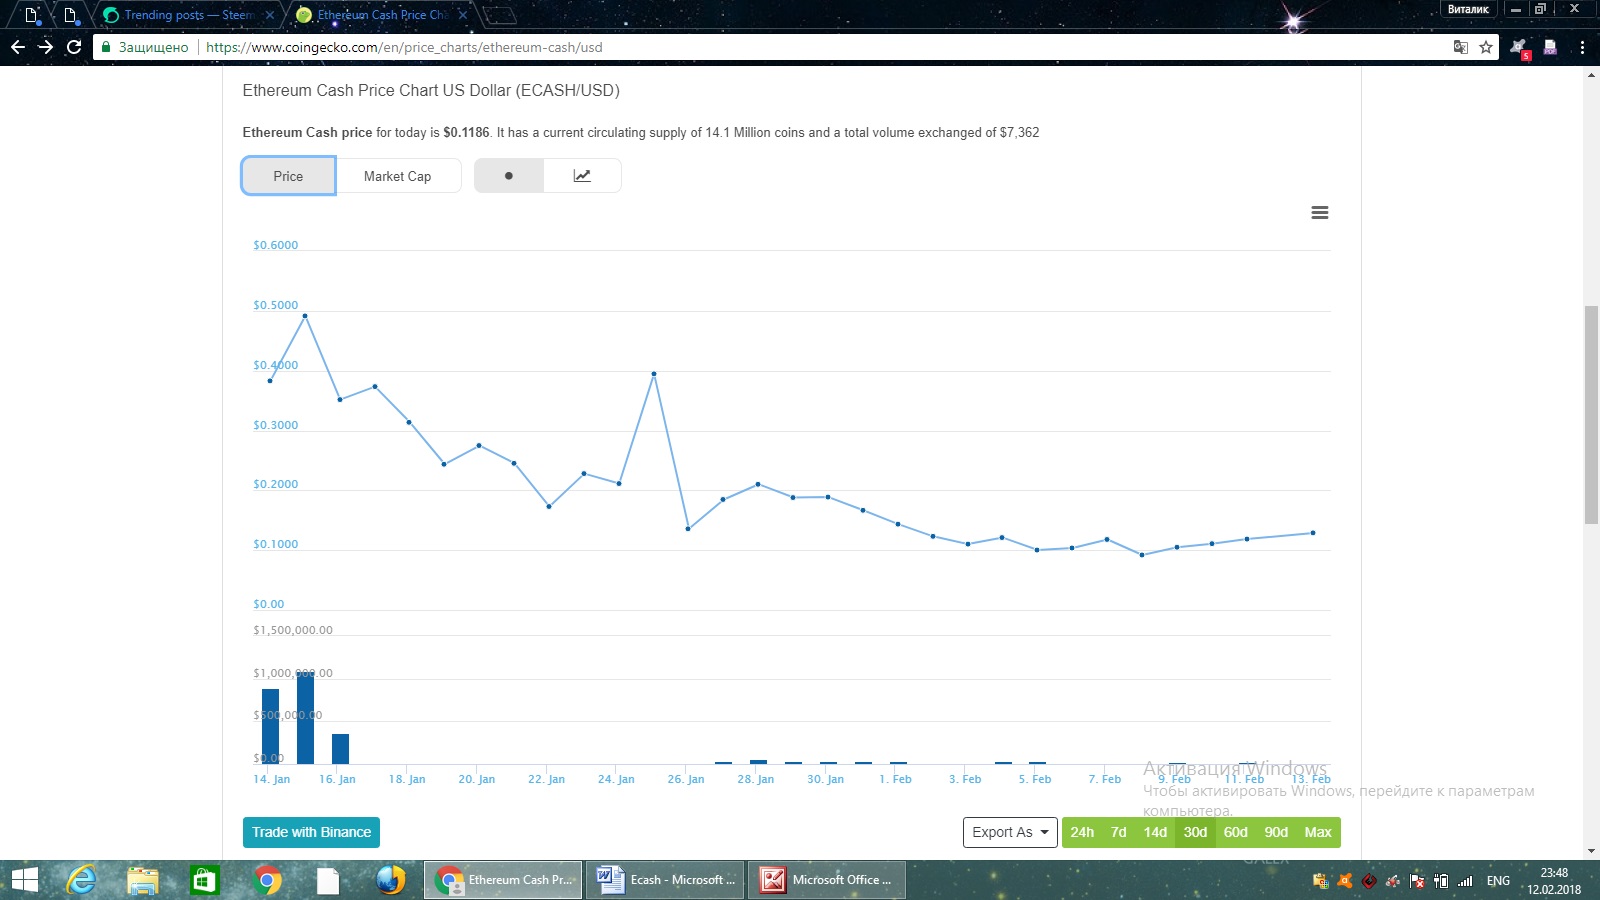Viewport: 1600px width, 900px height.
Task: View site security info via lock icon
Action: 106,47
